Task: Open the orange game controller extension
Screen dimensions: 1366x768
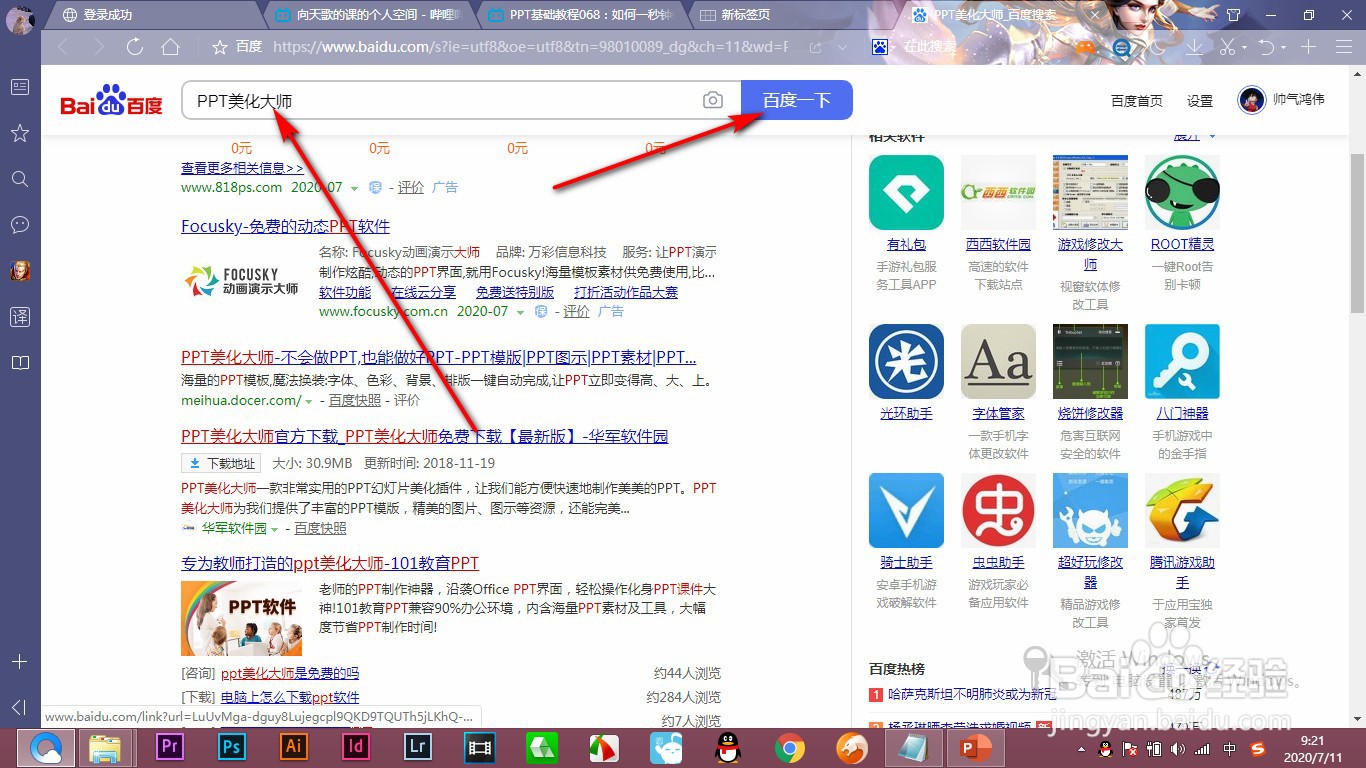Action: coord(1085,47)
